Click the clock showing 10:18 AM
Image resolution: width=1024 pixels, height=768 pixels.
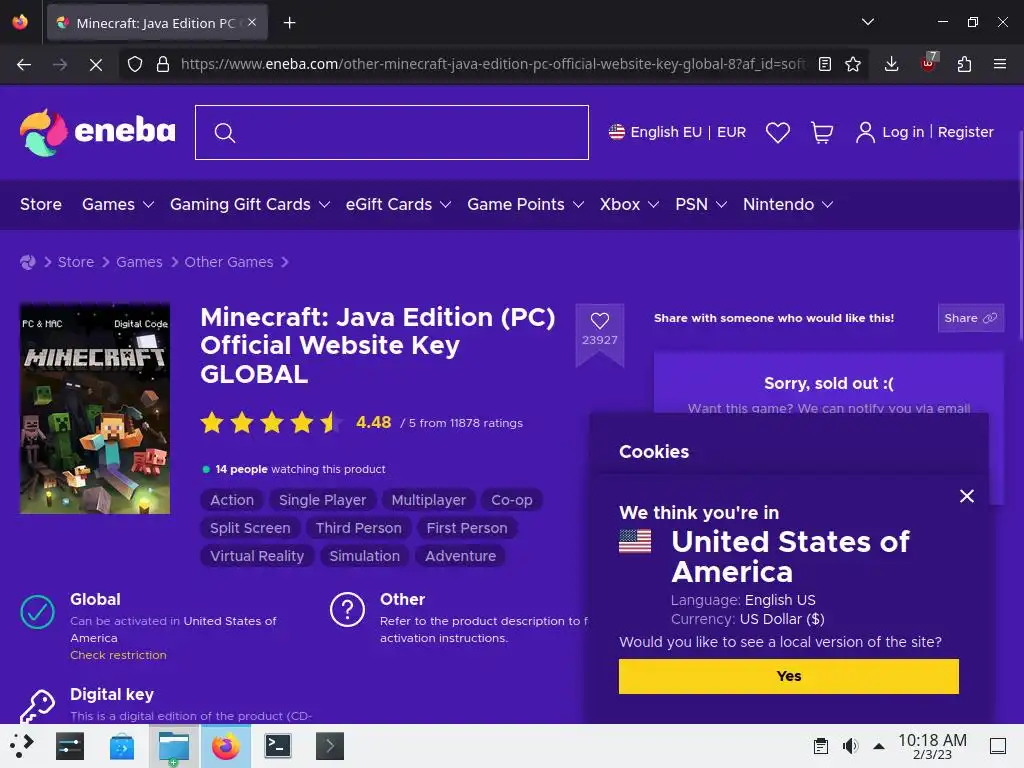click(932, 746)
